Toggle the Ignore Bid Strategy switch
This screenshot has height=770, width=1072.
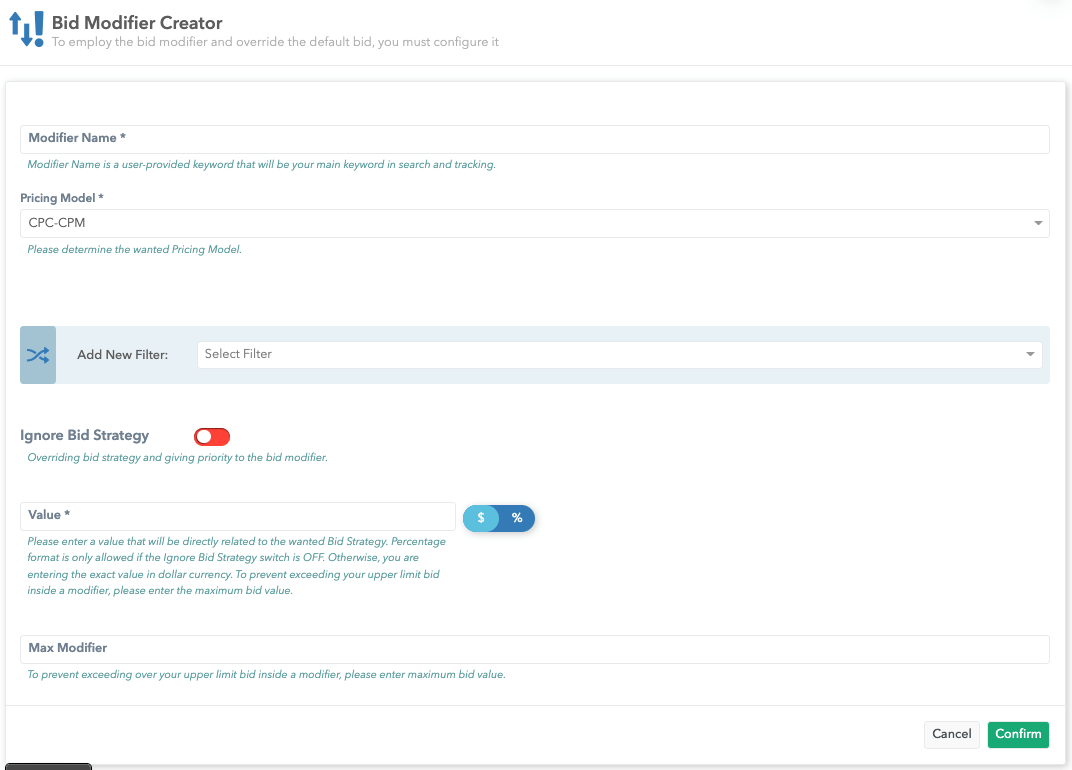coord(212,436)
